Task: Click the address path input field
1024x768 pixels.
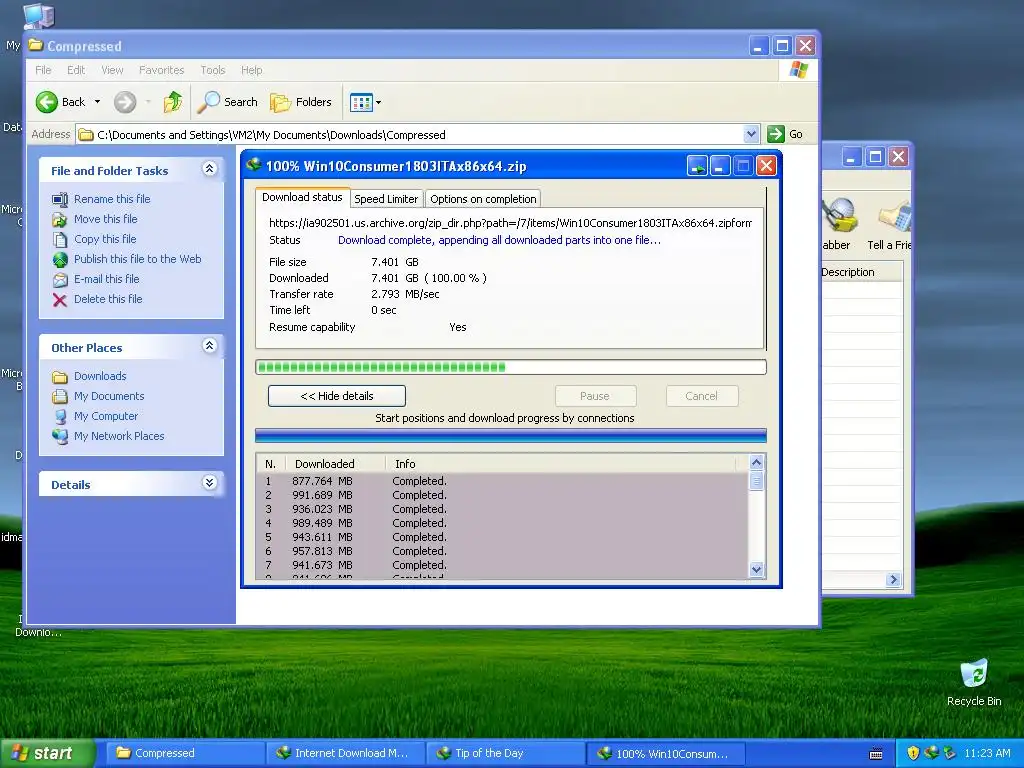Action: (417, 135)
